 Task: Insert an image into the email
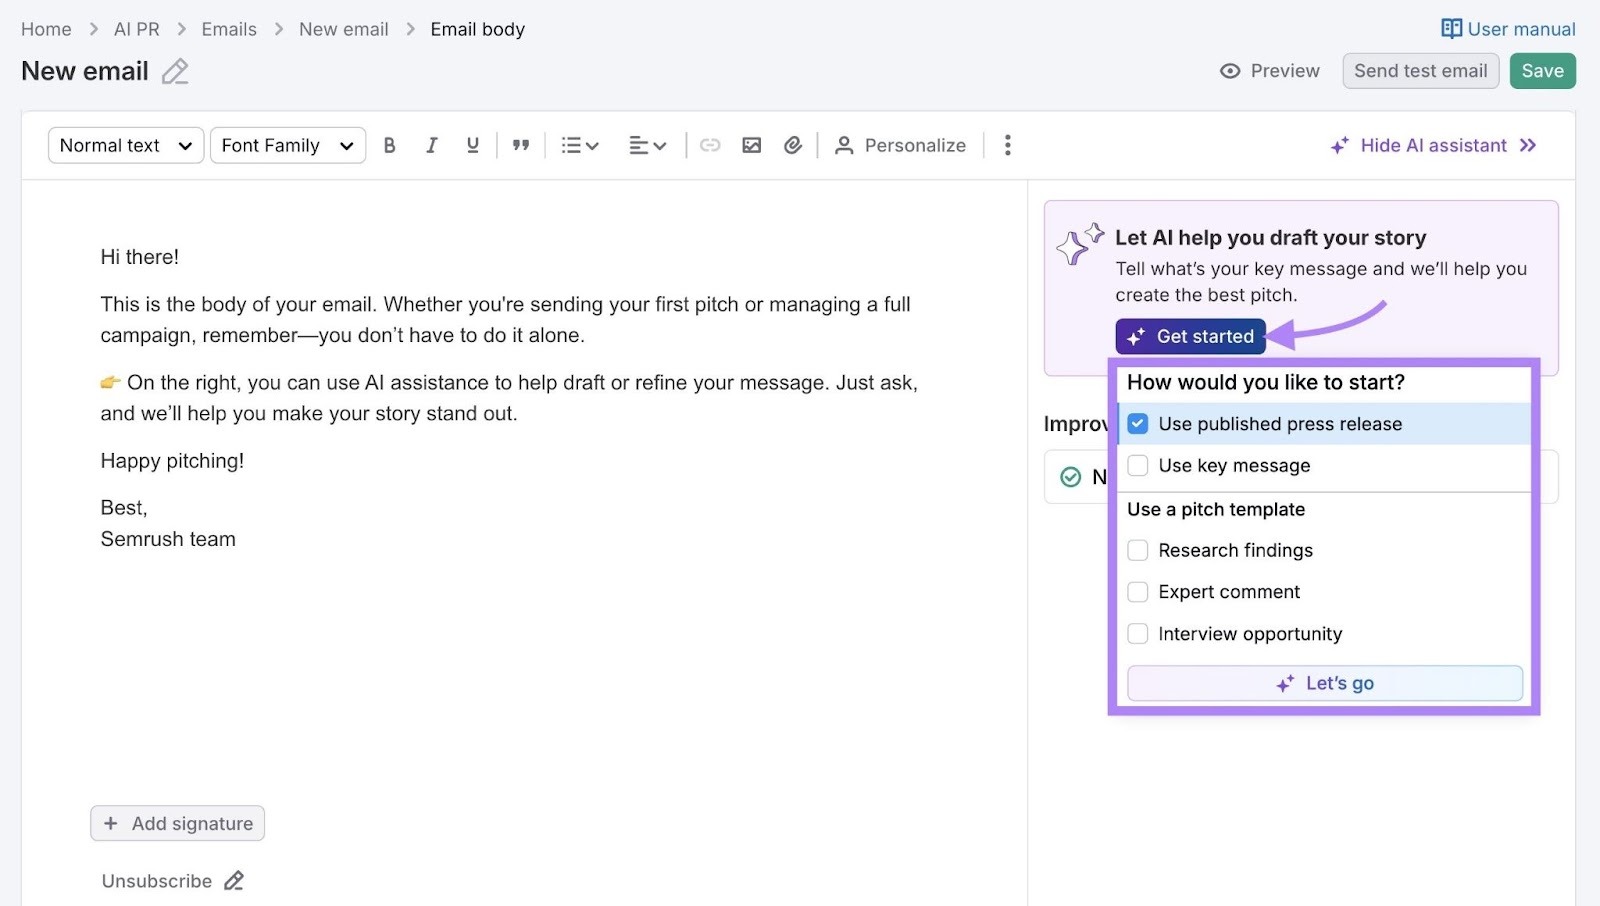point(753,145)
